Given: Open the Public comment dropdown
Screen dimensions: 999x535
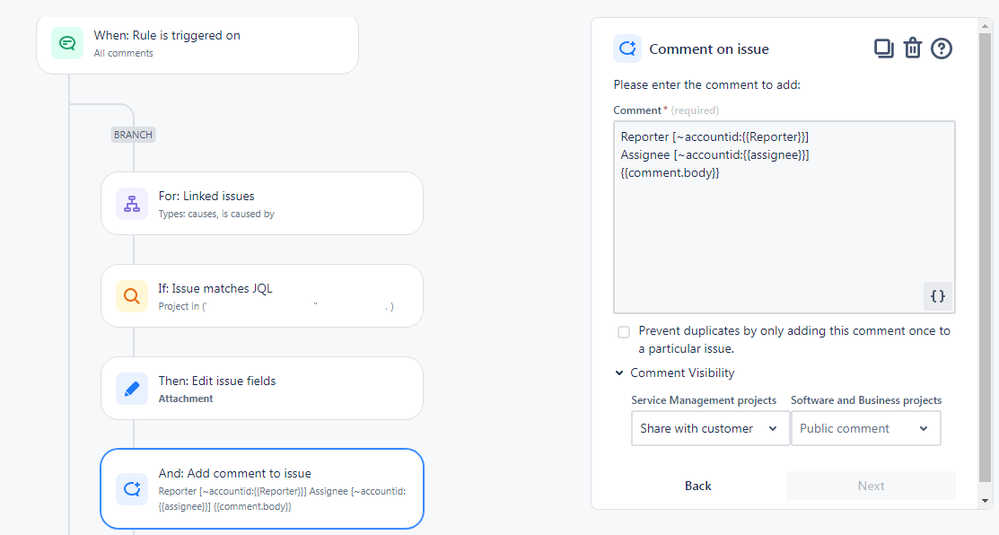Looking at the screenshot, I should tap(865, 428).
